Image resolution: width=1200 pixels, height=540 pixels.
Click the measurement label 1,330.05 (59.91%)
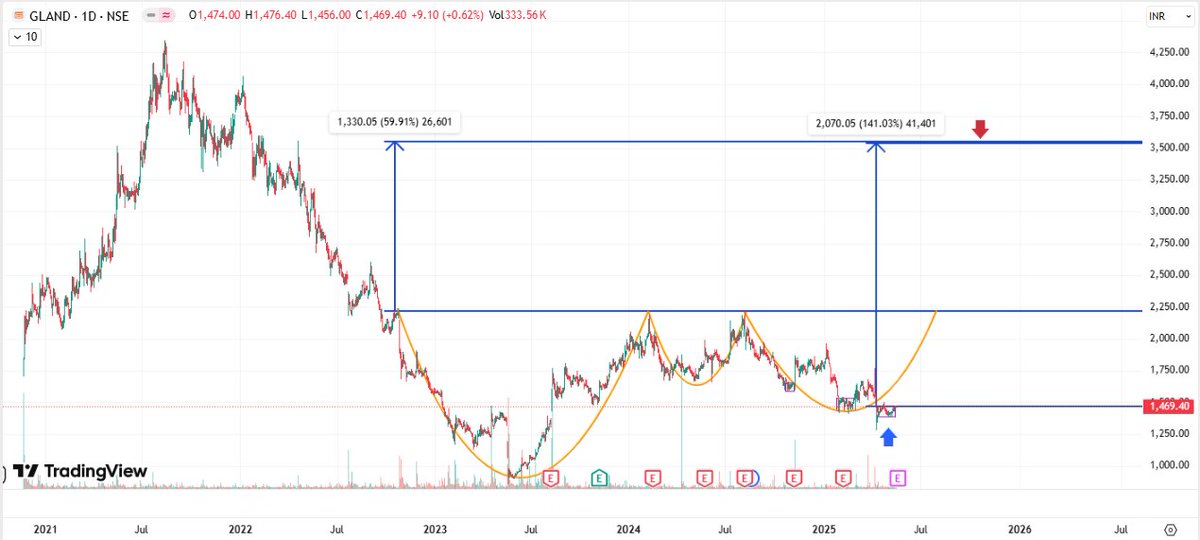[396, 124]
